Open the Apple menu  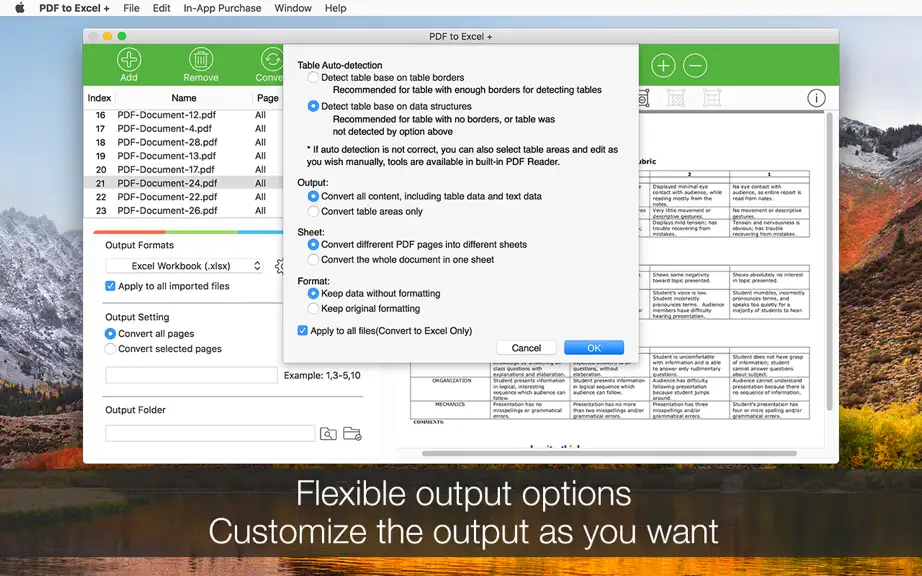20,8
